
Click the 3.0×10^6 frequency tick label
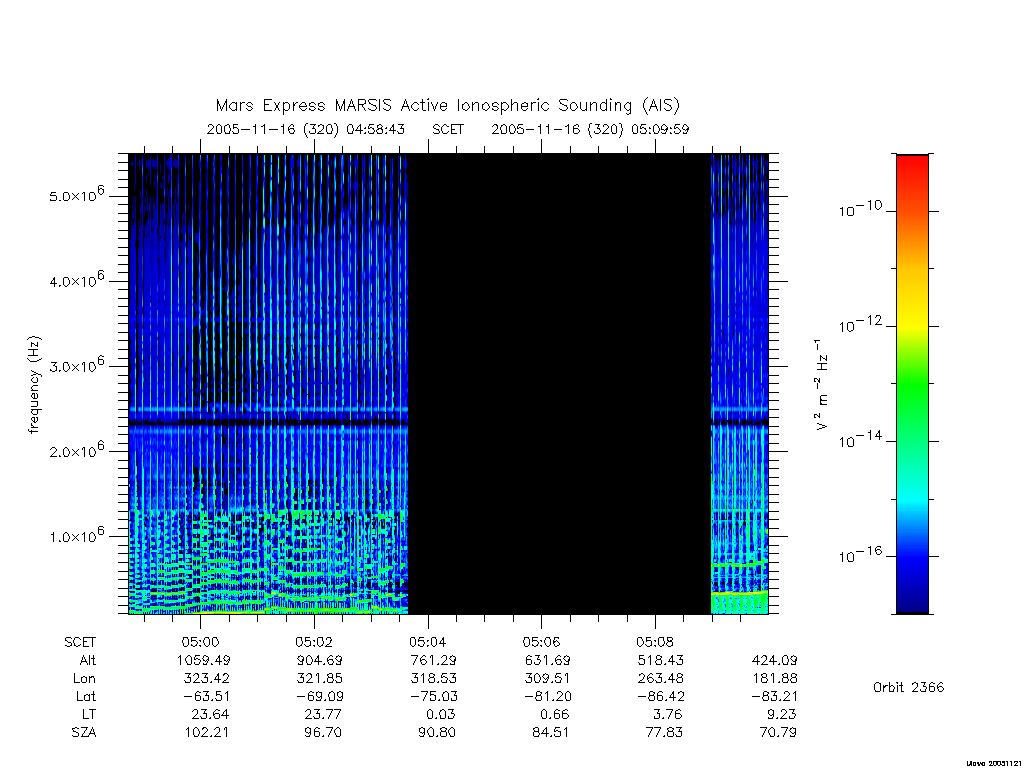pos(76,364)
